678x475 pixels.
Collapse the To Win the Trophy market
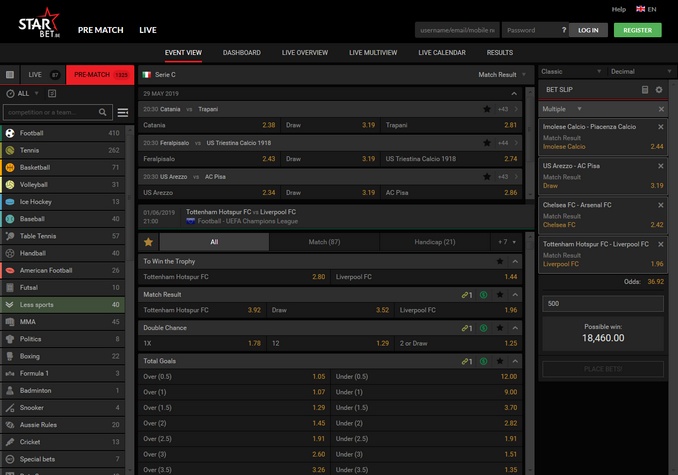click(515, 261)
